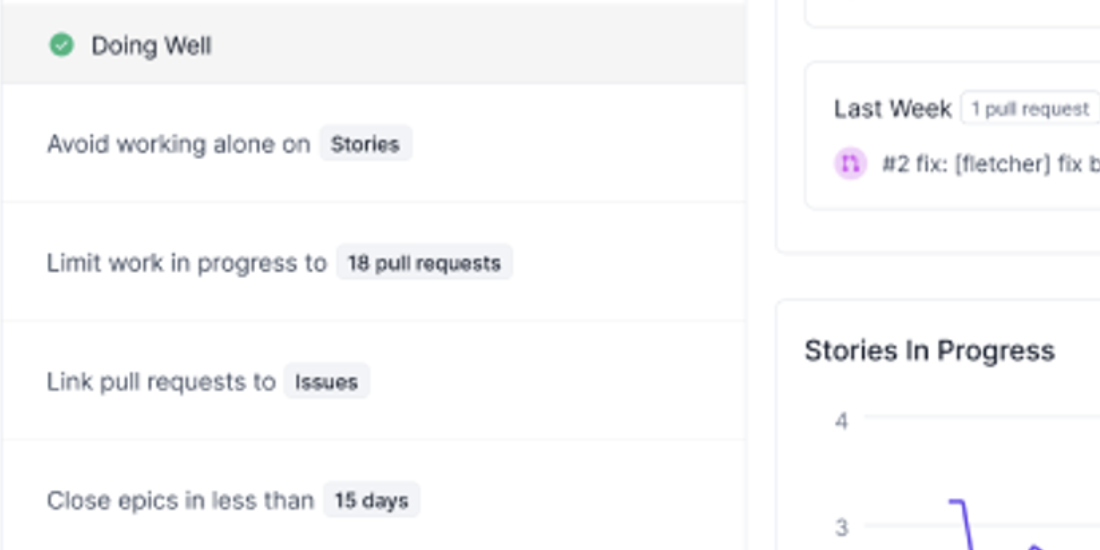
Task: Open the 18 pull requests tag
Action: pyautogui.click(x=424, y=263)
